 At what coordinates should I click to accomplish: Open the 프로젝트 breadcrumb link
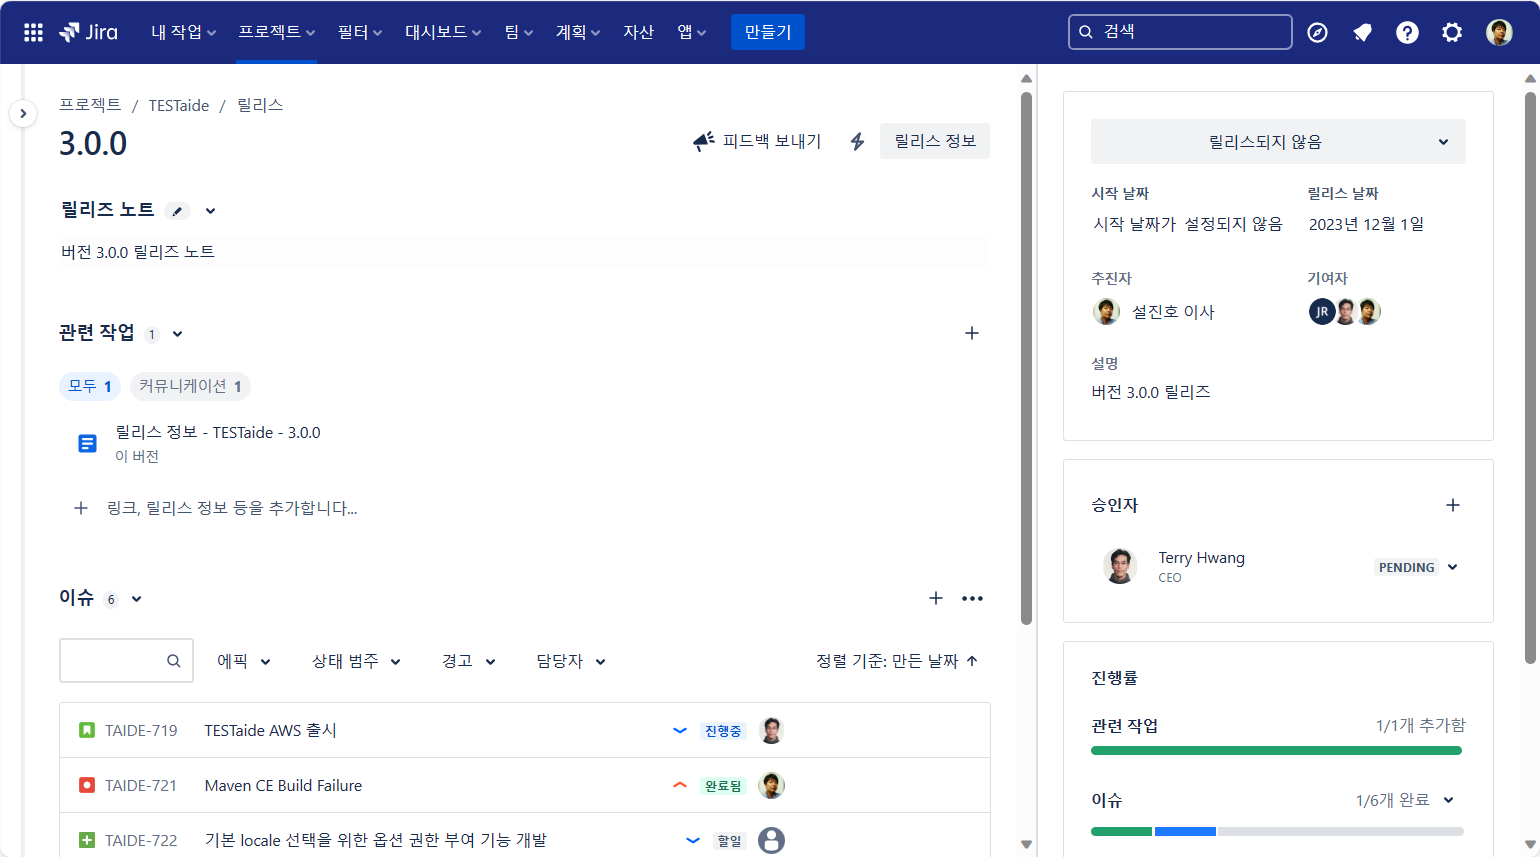point(90,105)
